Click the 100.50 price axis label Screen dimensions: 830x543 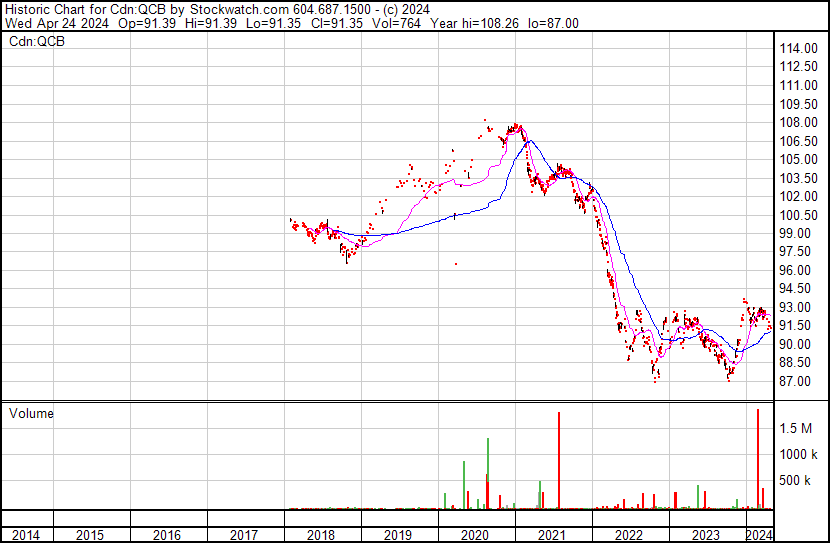tap(799, 215)
